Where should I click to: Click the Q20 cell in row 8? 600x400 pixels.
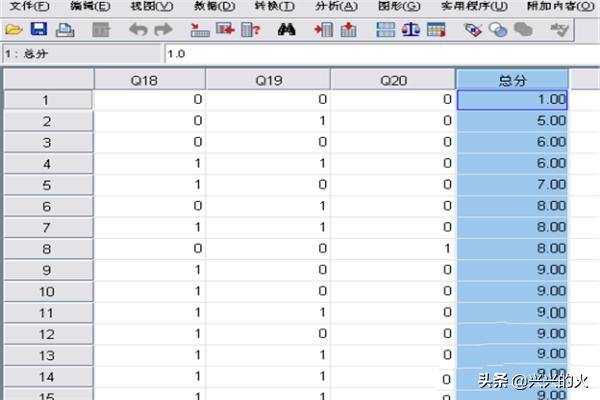point(393,247)
